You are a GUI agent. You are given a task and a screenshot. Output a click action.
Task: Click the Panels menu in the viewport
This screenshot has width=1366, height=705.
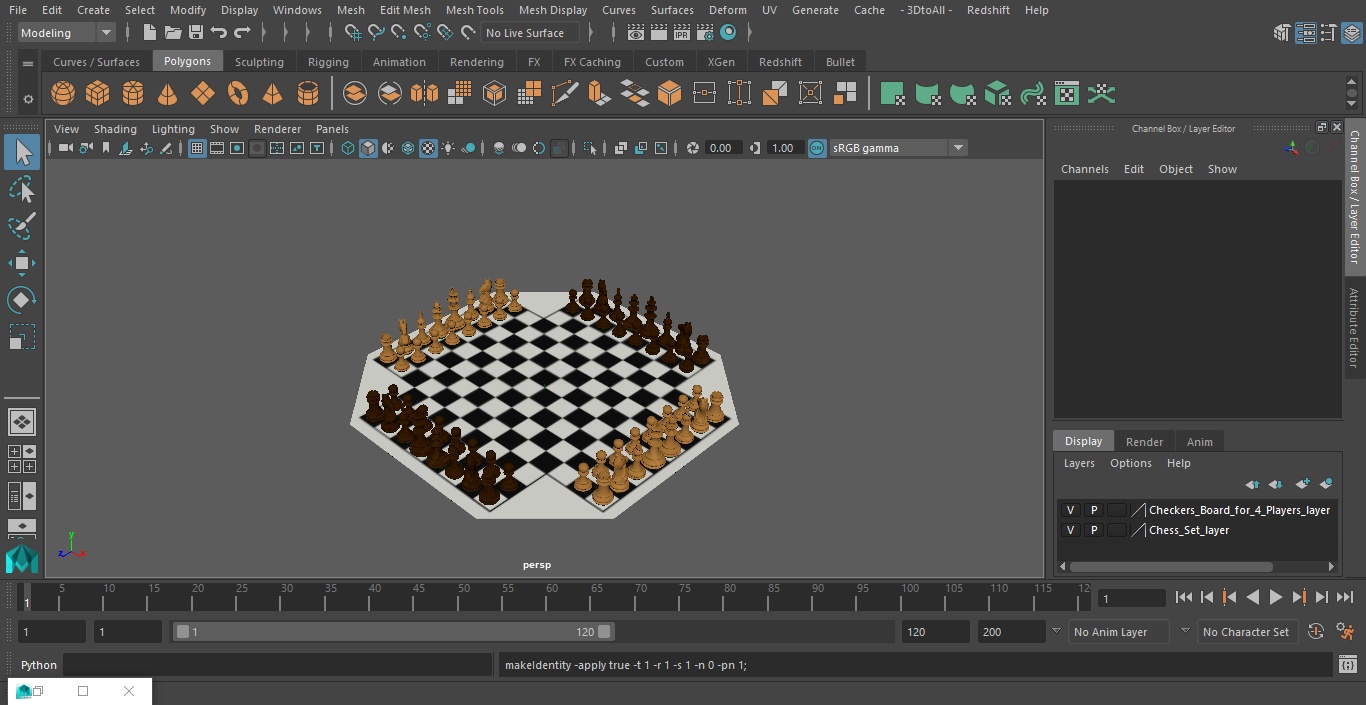[x=332, y=129]
